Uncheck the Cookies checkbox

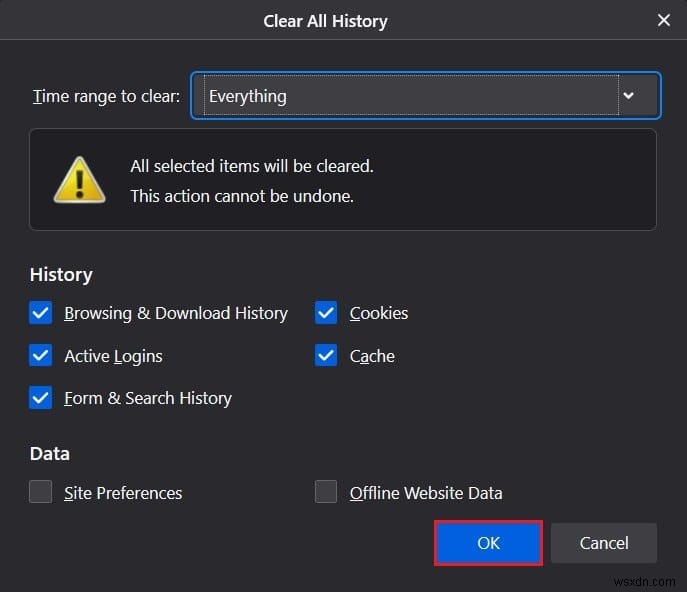point(326,313)
